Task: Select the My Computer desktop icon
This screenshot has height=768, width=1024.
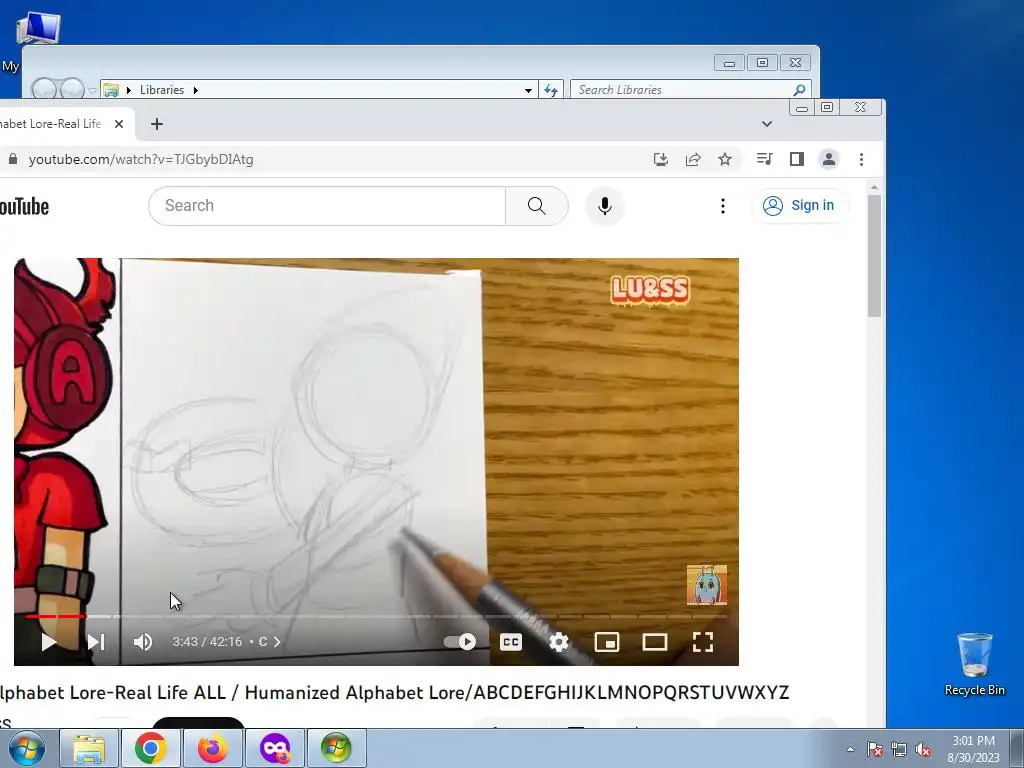Action: click(x=37, y=28)
